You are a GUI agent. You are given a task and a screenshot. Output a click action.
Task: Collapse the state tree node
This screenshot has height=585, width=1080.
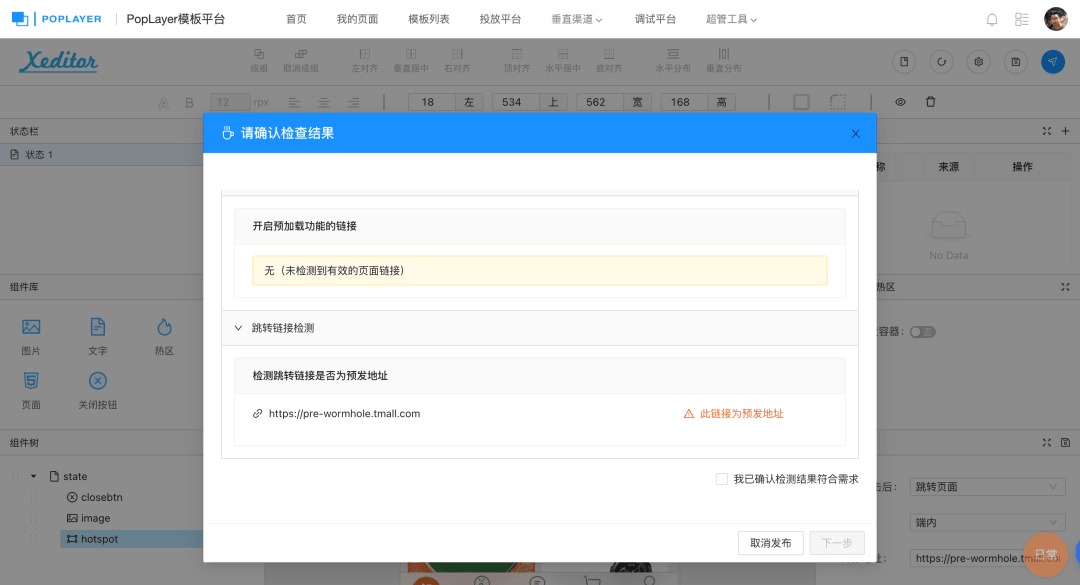(x=33, y=476)
